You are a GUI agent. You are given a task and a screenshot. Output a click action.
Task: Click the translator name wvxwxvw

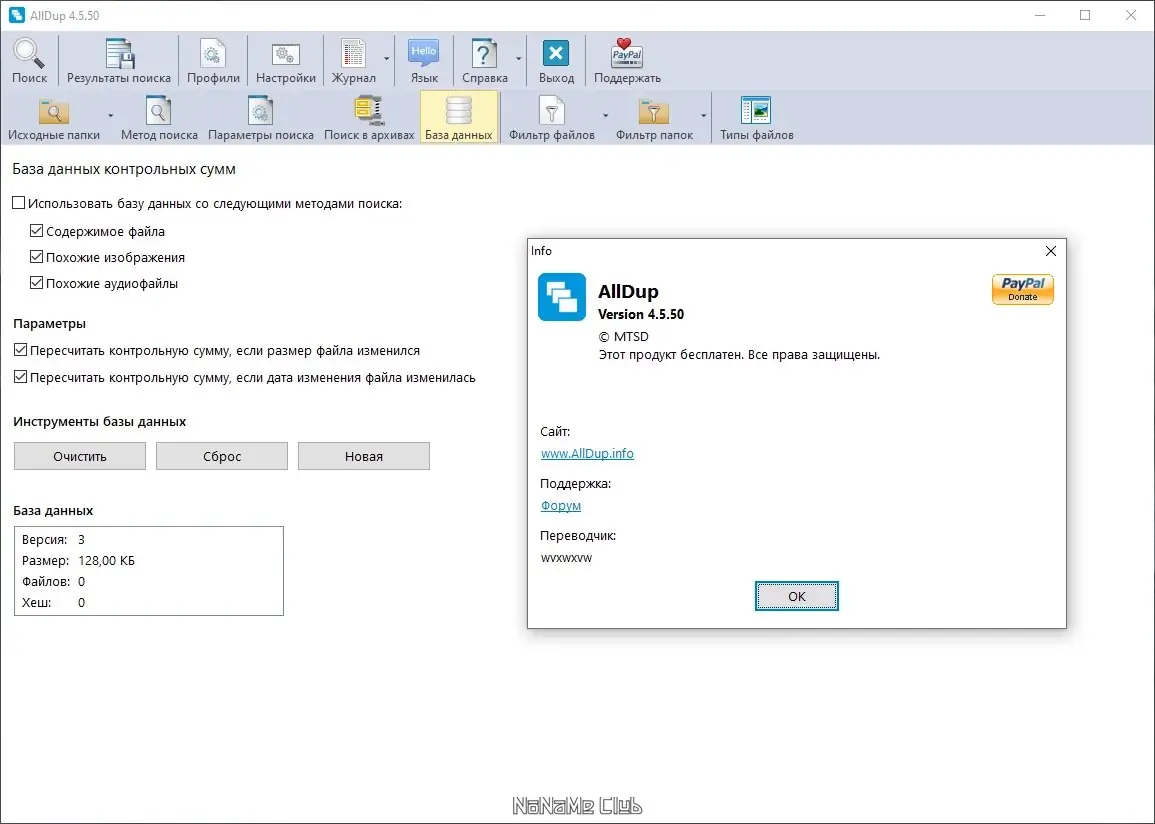pos(566,558)
